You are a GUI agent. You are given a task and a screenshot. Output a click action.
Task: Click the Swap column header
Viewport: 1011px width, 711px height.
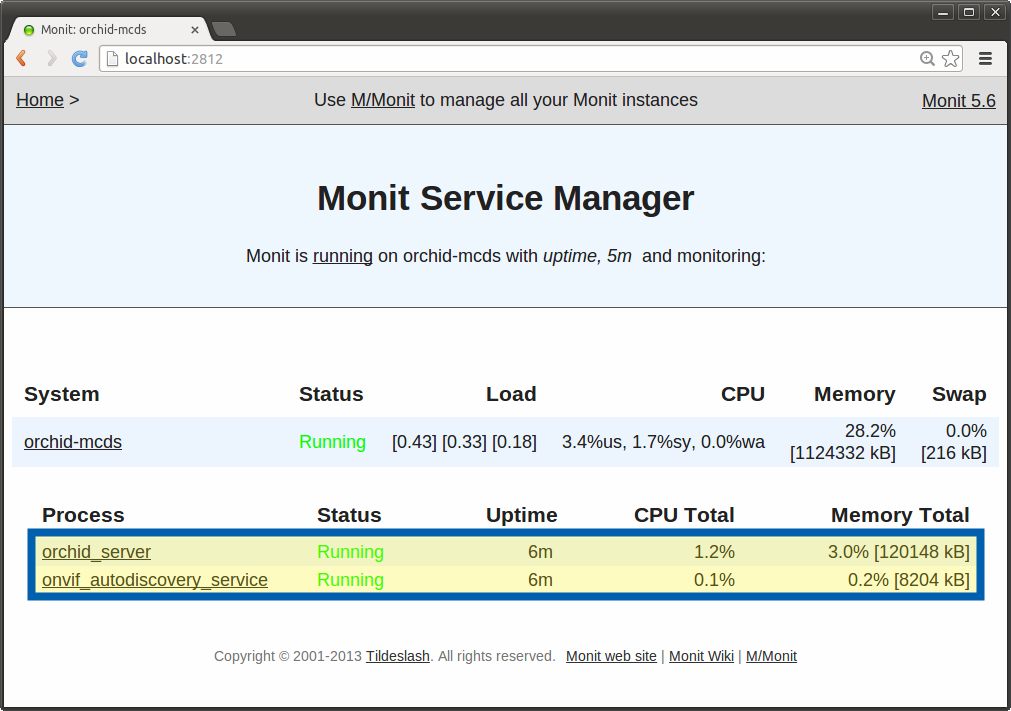pos(959,394)
